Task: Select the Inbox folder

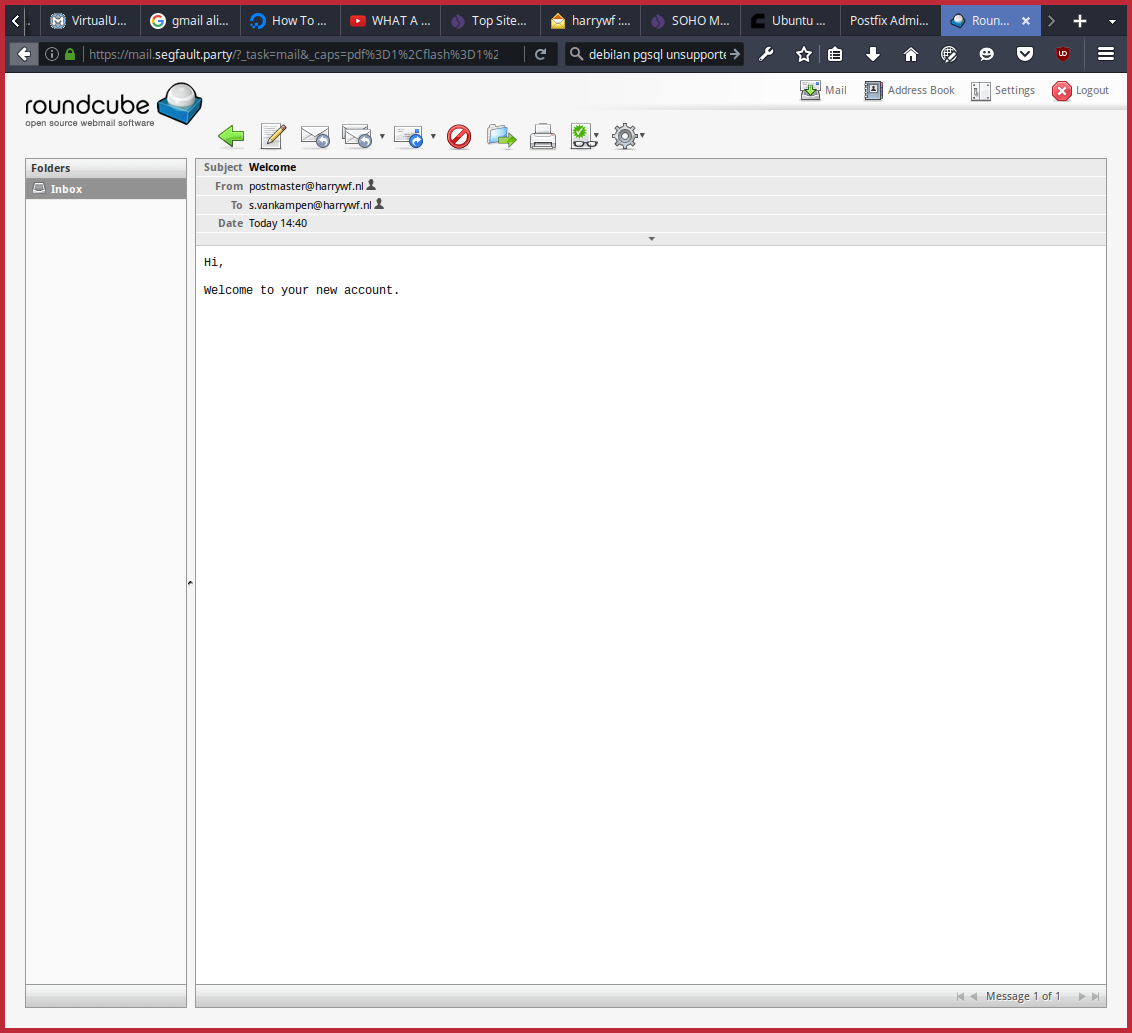Action: click(x=67, y=189)
